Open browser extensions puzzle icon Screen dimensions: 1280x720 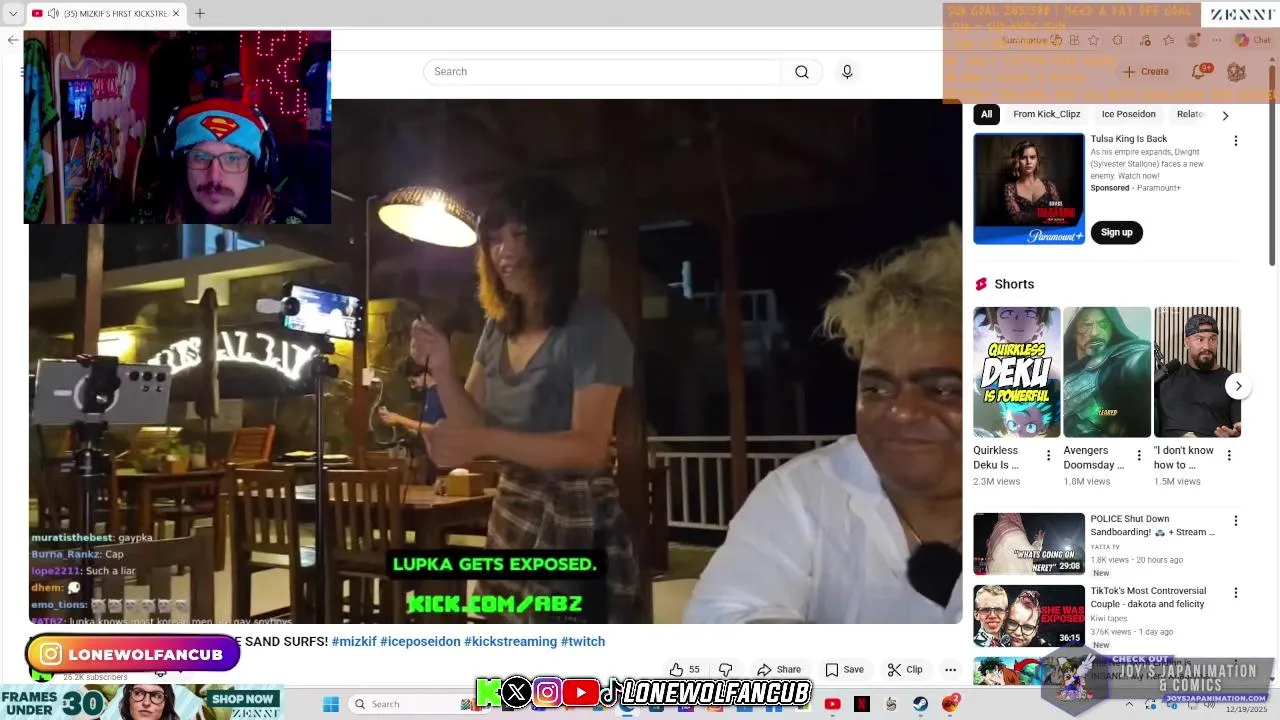(1118, 40)
